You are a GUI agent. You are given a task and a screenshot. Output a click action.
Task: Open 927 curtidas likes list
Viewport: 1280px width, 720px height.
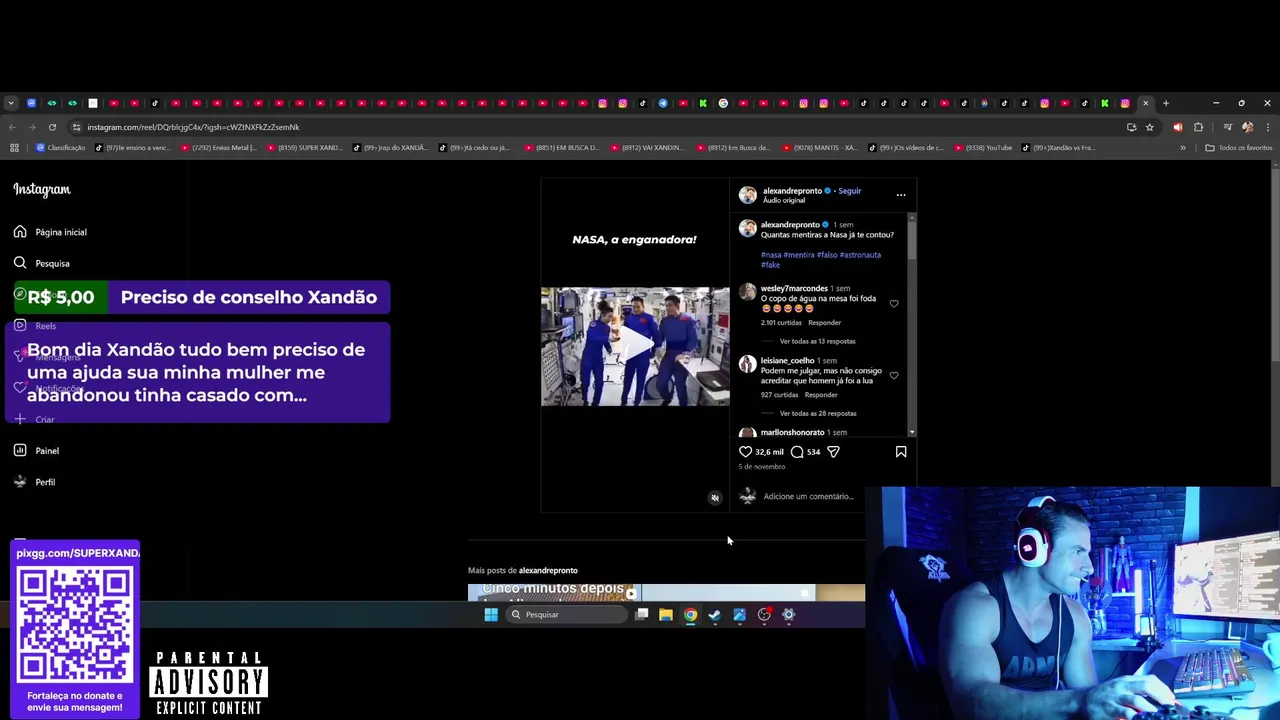tap(779, 395)
